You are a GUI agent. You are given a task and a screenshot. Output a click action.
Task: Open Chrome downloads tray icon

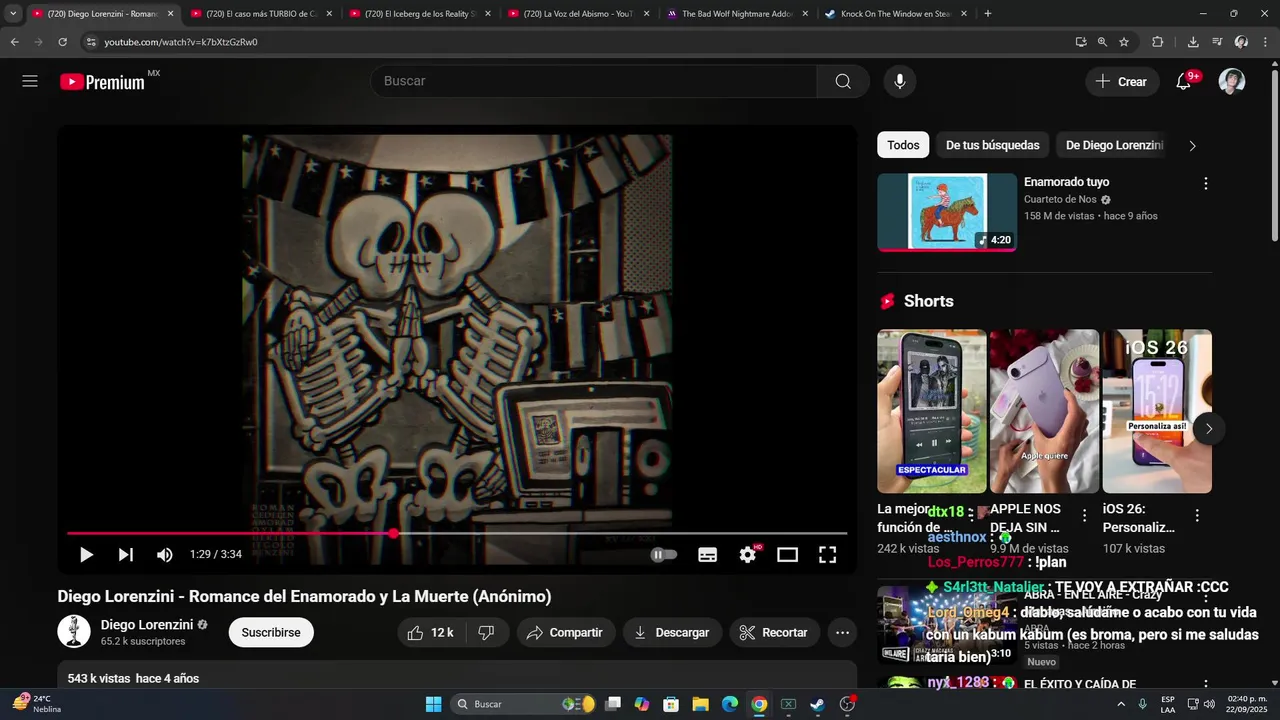(1193, 42)
